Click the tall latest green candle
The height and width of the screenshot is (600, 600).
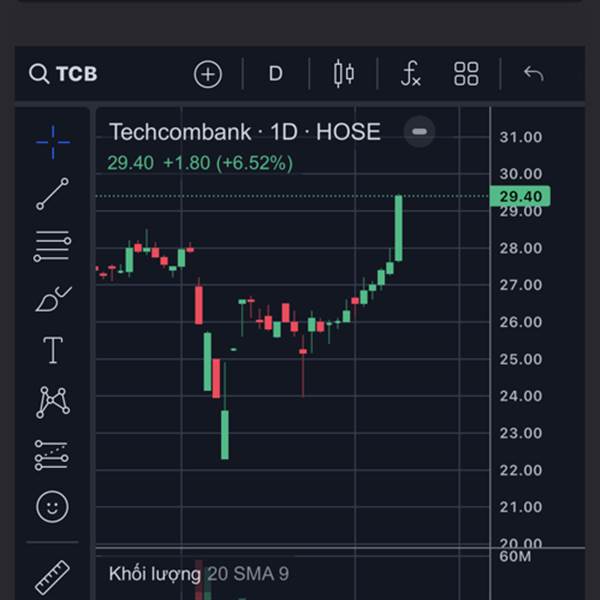click(x=399, y=228)
